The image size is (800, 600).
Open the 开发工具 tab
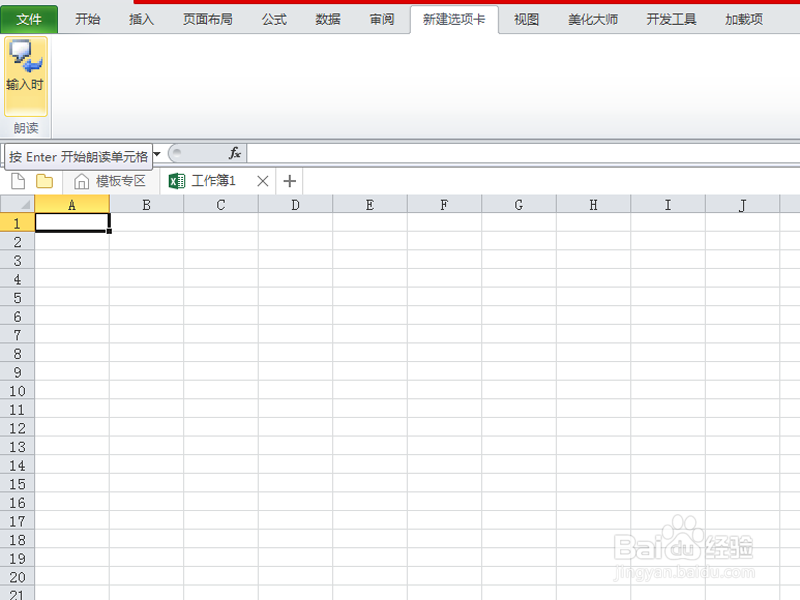[671, 19]
